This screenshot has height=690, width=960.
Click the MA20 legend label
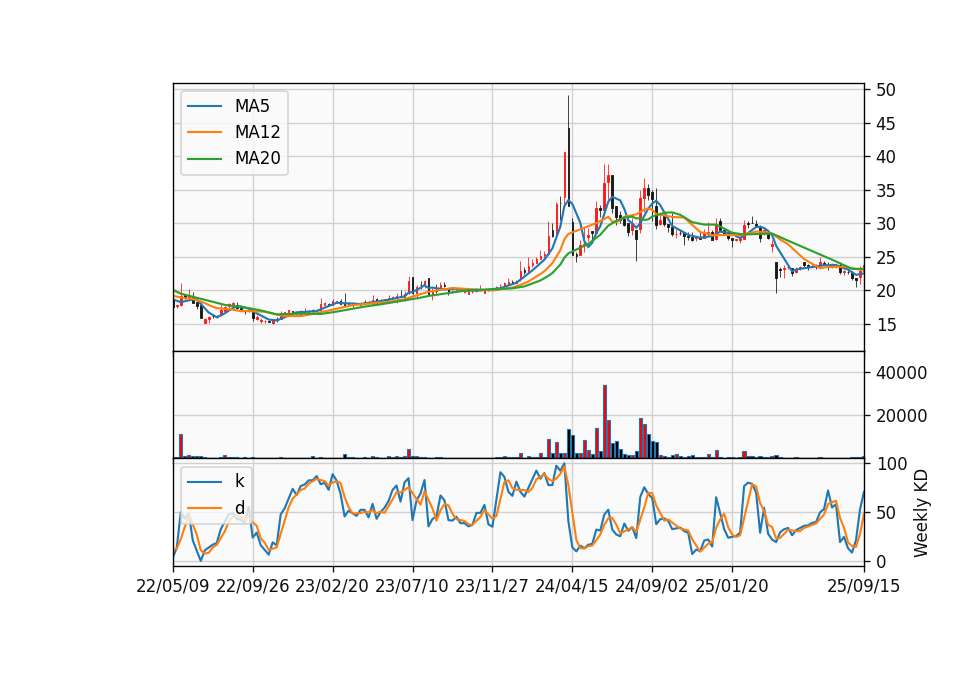pyautogui.click(x=258, y=158)
